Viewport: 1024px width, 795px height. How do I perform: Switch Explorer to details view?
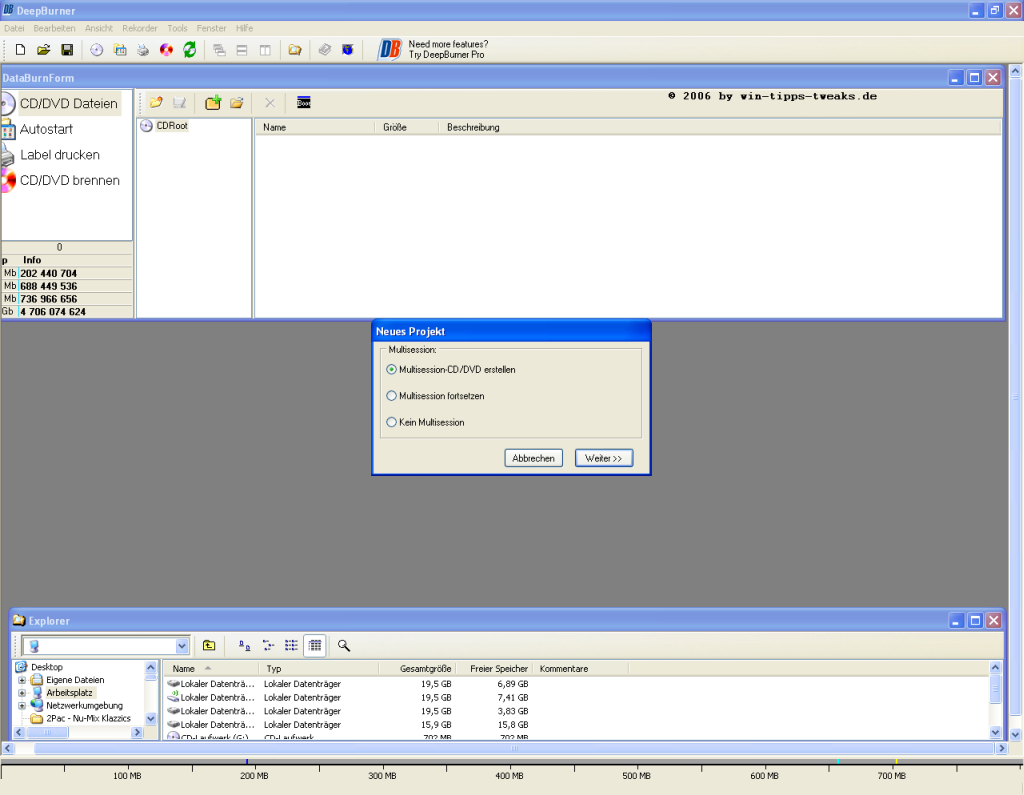point(315,645)
